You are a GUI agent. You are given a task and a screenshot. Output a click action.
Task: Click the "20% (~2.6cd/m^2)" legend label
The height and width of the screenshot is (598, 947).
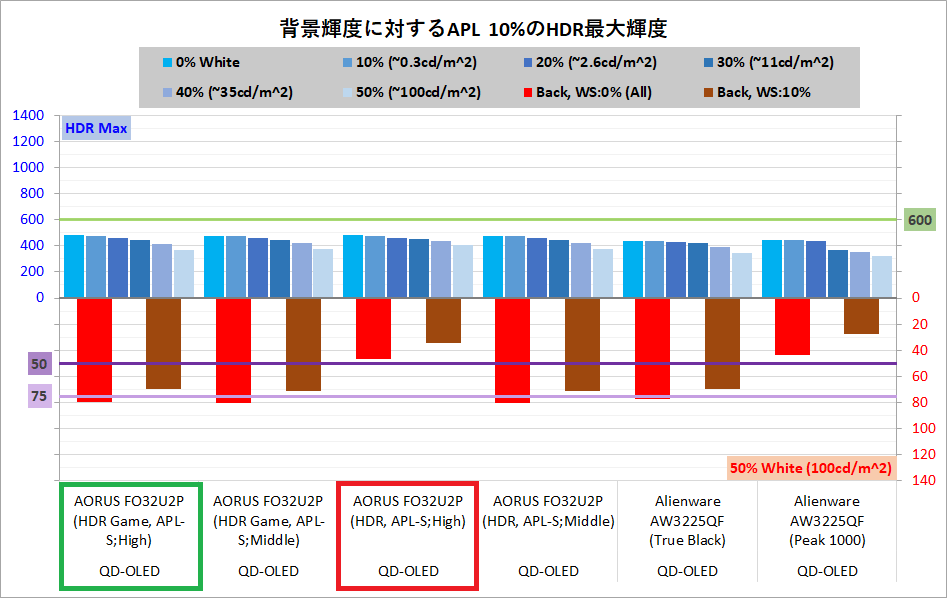596,62
